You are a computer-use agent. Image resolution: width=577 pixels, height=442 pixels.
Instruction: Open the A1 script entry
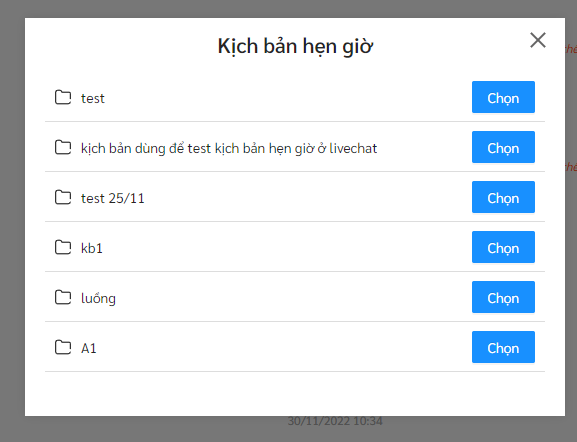point(89,349)
